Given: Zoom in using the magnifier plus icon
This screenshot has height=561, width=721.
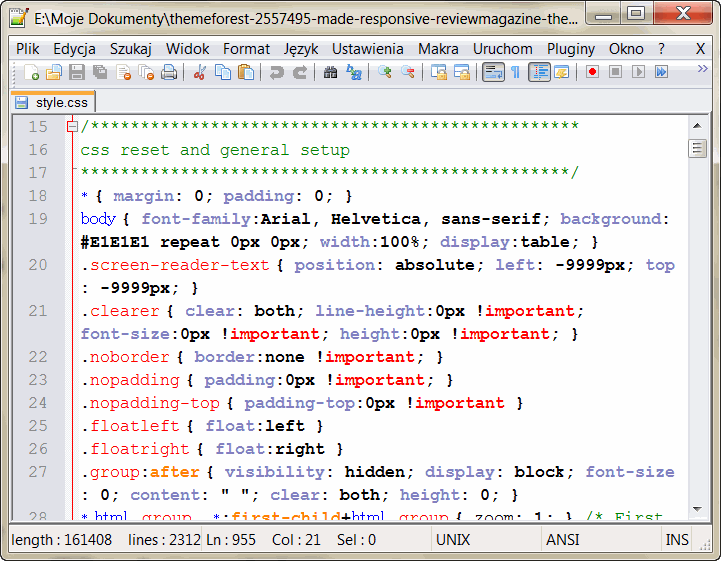Looking at the screenshot, I should click(x=385, y=72).
